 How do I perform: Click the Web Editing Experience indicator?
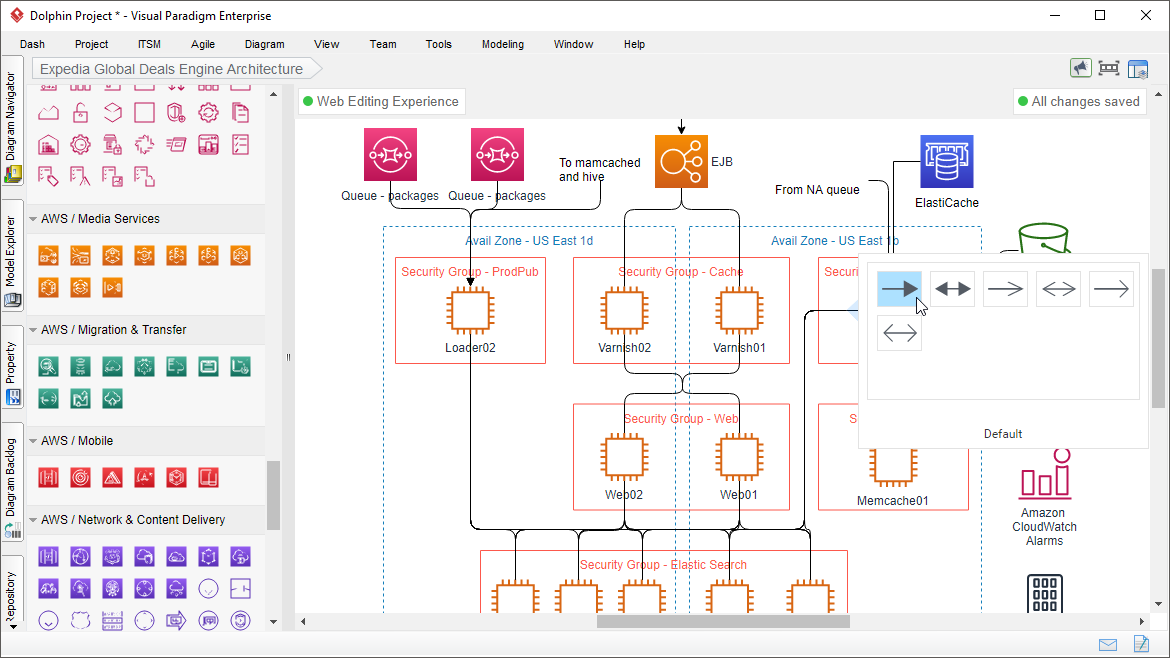click(x=381, y=101)
